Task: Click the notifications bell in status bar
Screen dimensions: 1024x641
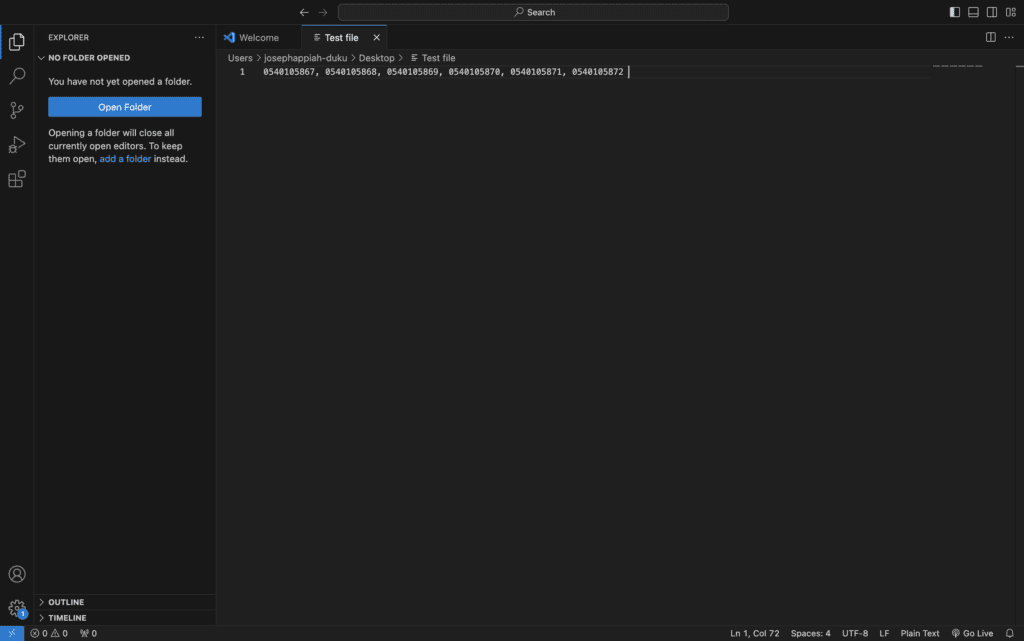Action: [1009, 633]
